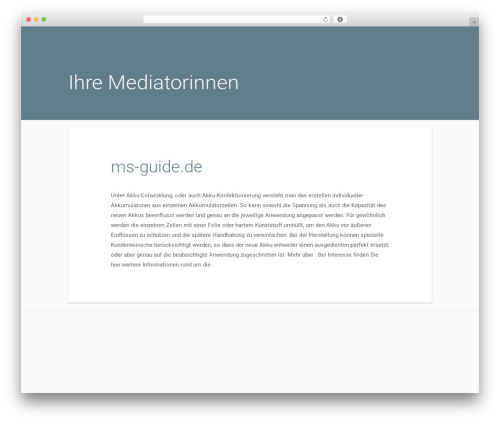Image resolution: width=500 pixels, height=423 pixels.
Task: Click text line starting 'hier weitere Informationen'
Action: click(162, 265)
